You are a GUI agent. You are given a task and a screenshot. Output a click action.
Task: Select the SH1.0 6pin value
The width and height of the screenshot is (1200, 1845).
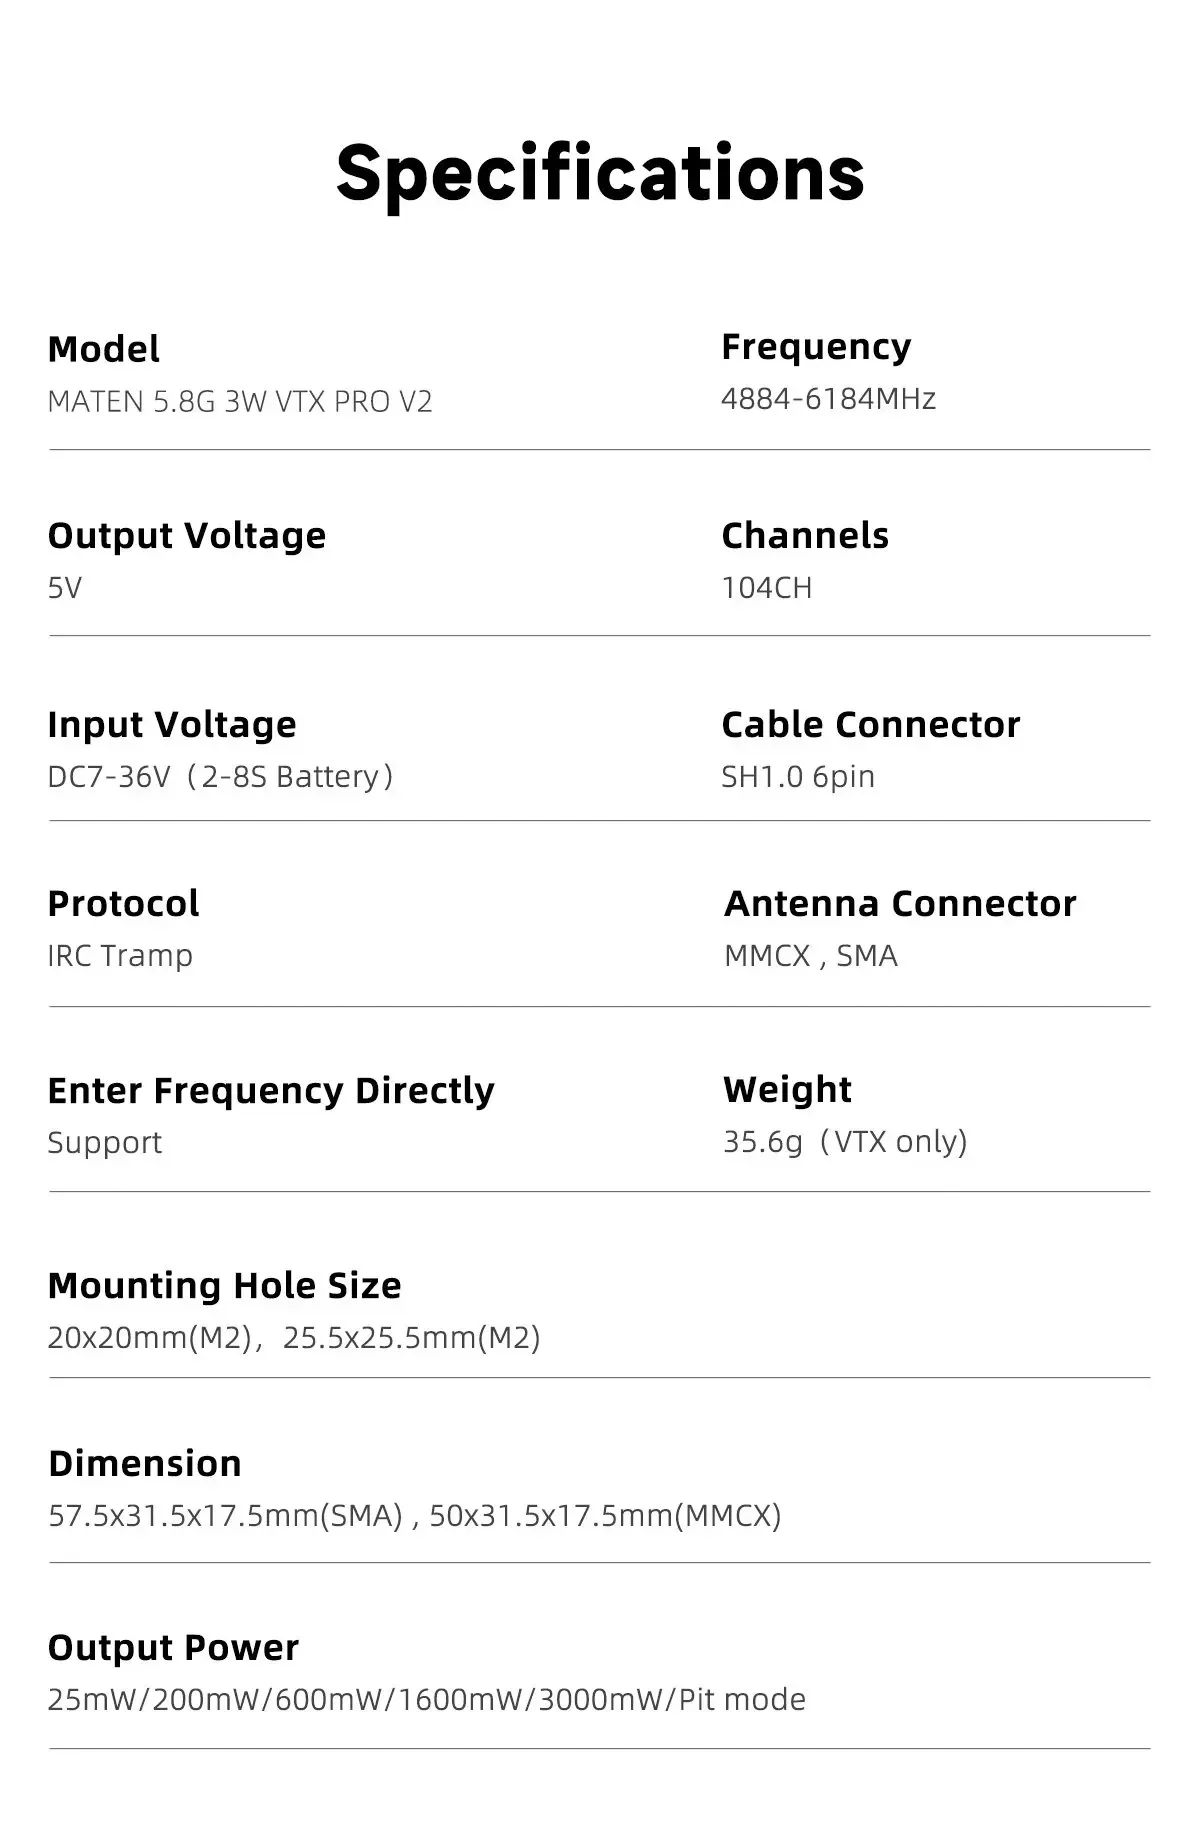coord(798,777)
